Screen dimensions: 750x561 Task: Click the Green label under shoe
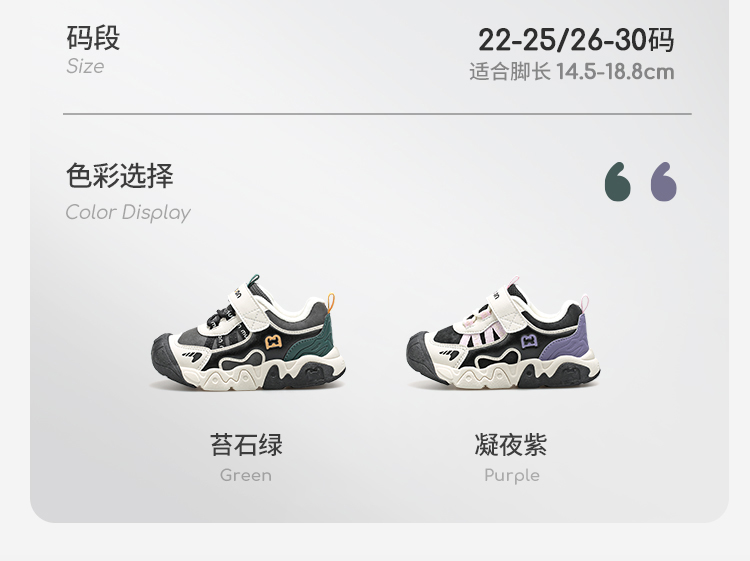click(x=246, y=475)
